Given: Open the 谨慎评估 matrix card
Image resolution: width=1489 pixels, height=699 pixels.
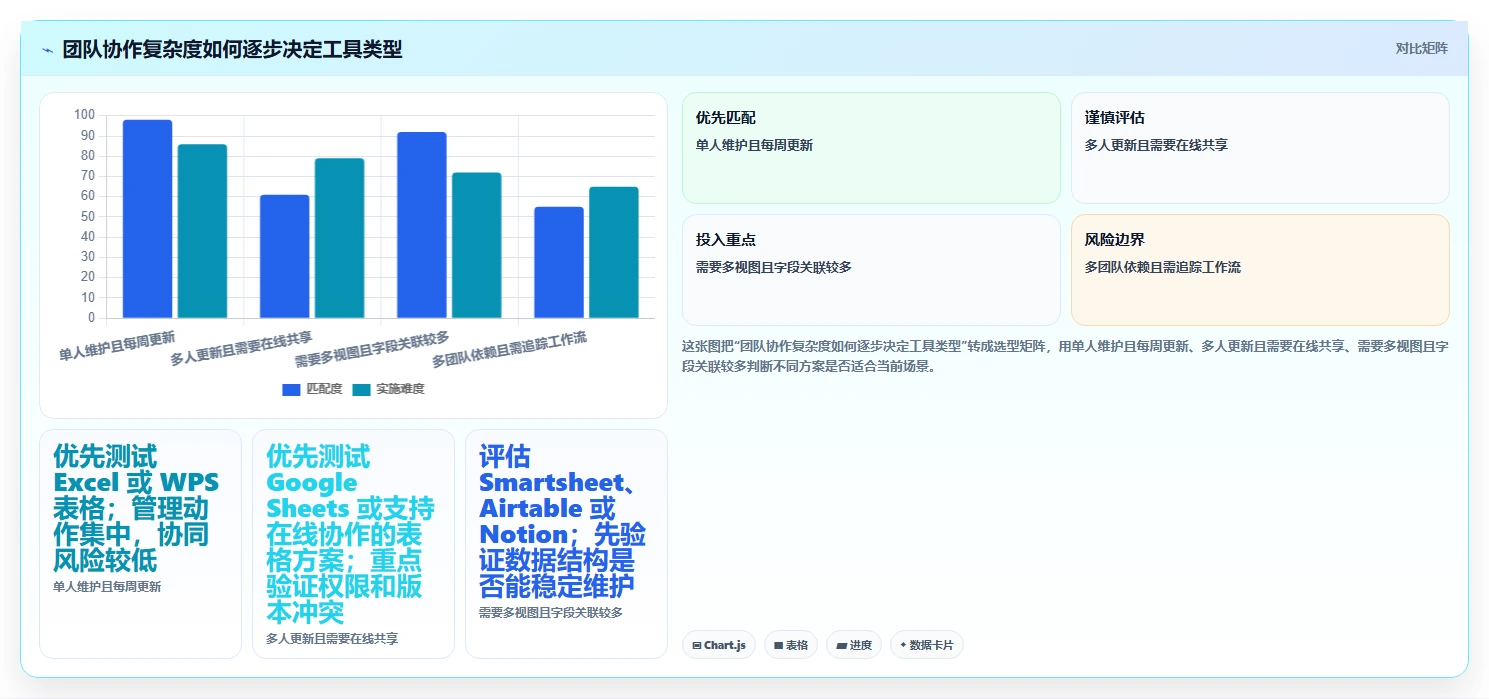Looking at the screenshot, I should tap(1260, 148).
